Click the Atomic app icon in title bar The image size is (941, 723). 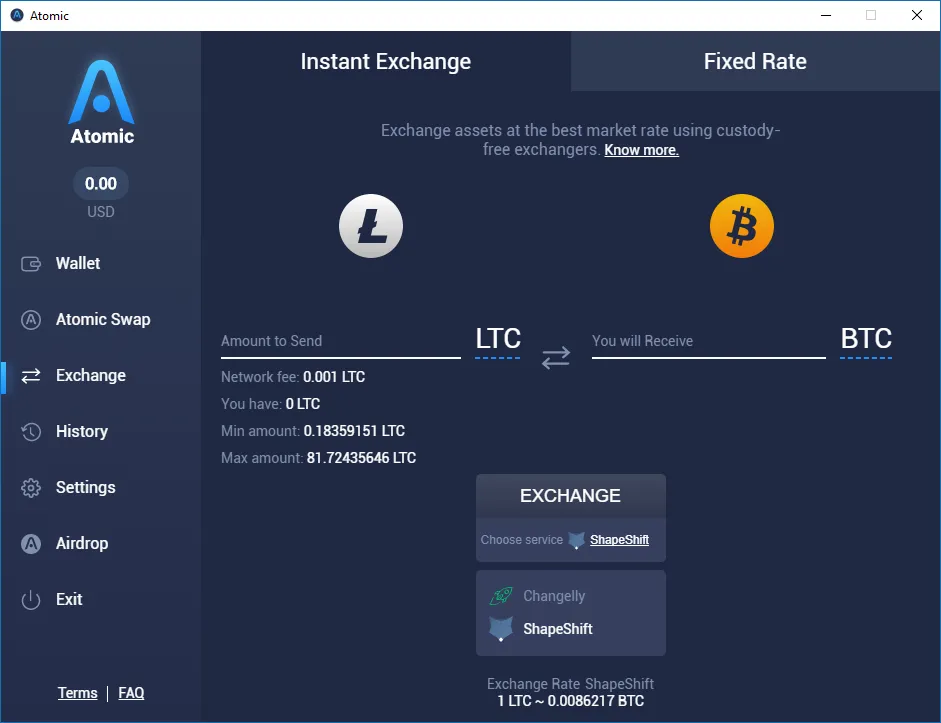(x=17, y=15)
